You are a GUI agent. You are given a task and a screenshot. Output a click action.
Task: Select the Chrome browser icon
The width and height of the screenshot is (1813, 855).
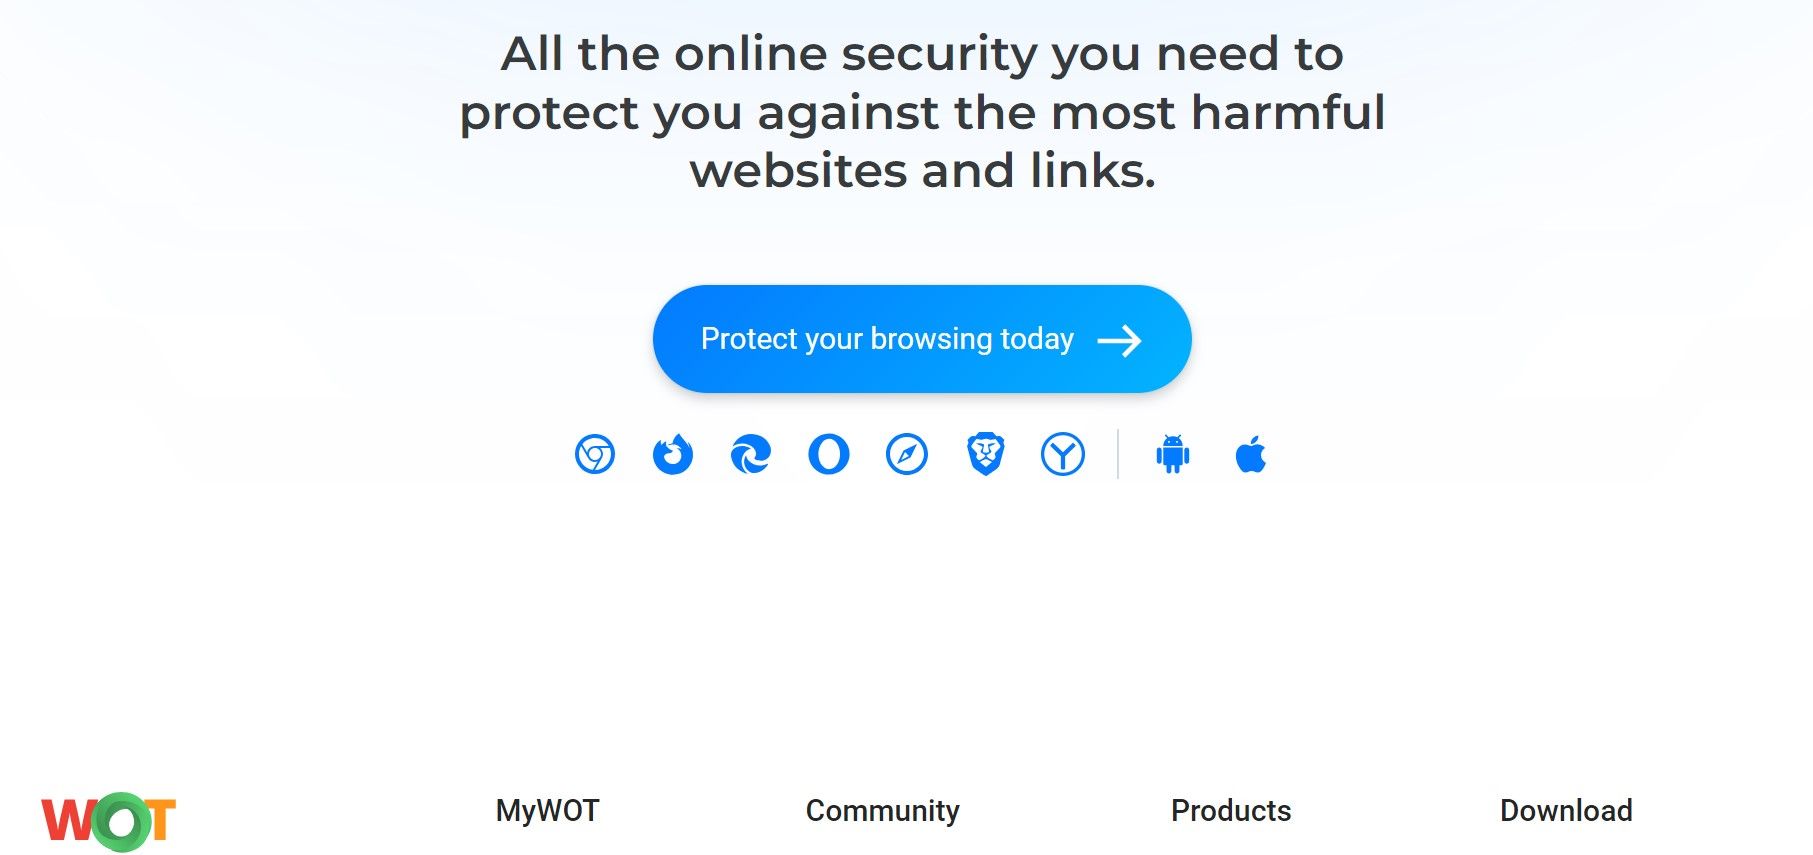coord(595,455)
